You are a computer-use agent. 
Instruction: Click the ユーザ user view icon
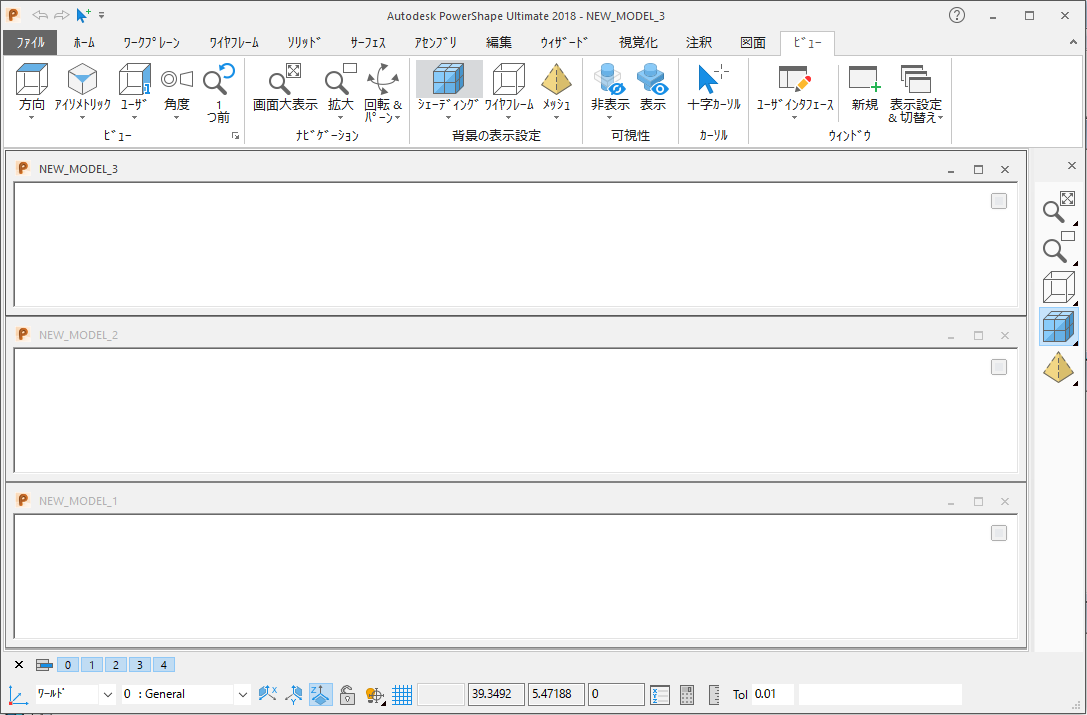(x=134, y=79)
